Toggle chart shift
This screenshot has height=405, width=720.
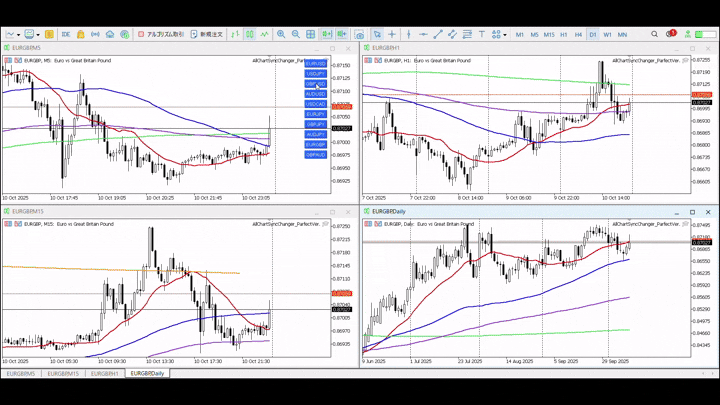[x=342, y=34]
